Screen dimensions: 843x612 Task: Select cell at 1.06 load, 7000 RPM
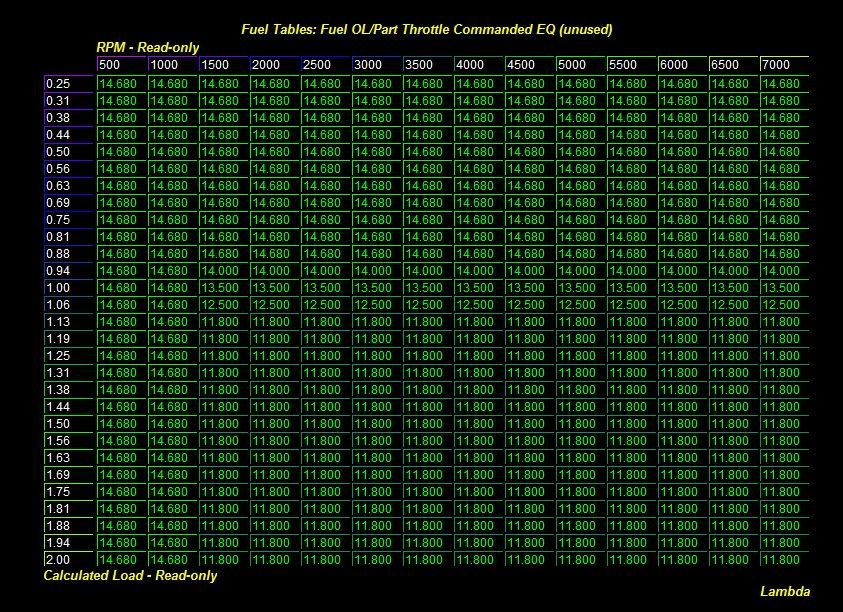pos(783,305)
